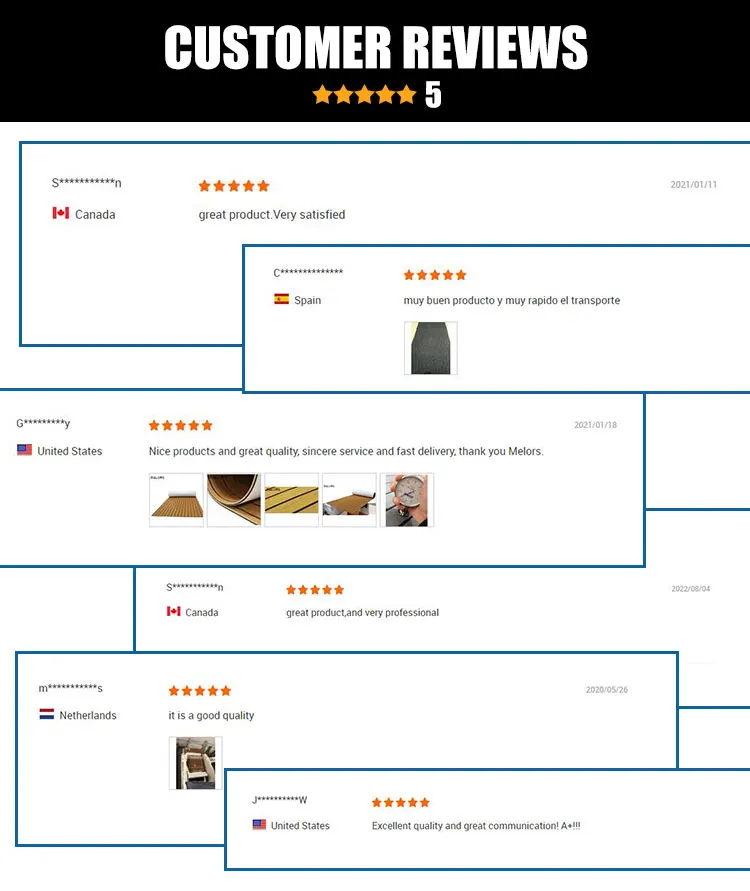The width and height of the screenshot is (750, 891).
Task: Open the teak stripes close-up thumbnail
Action: pyautogui.click(x=291, y=500)
